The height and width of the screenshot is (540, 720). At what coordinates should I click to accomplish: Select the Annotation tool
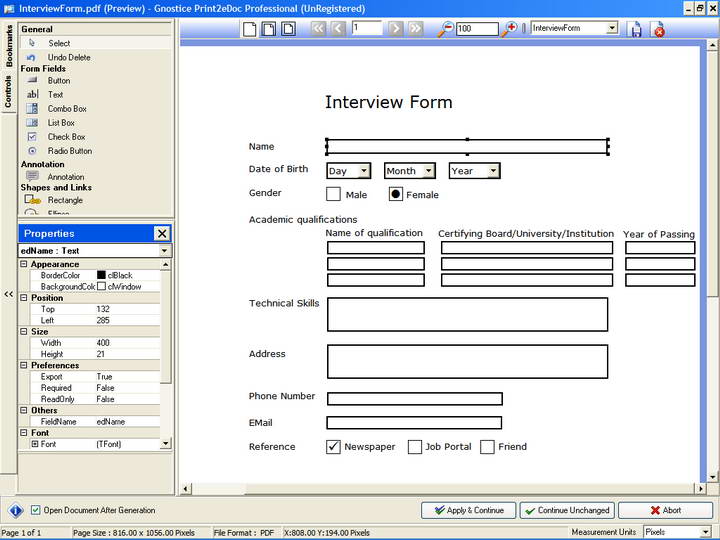tap(66, 177)
